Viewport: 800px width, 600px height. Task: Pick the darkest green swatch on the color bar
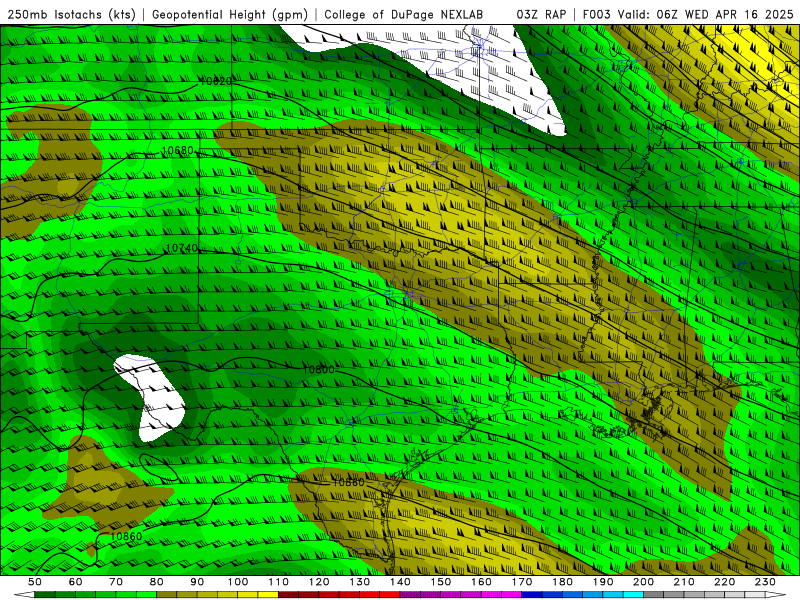coord(45,595)
